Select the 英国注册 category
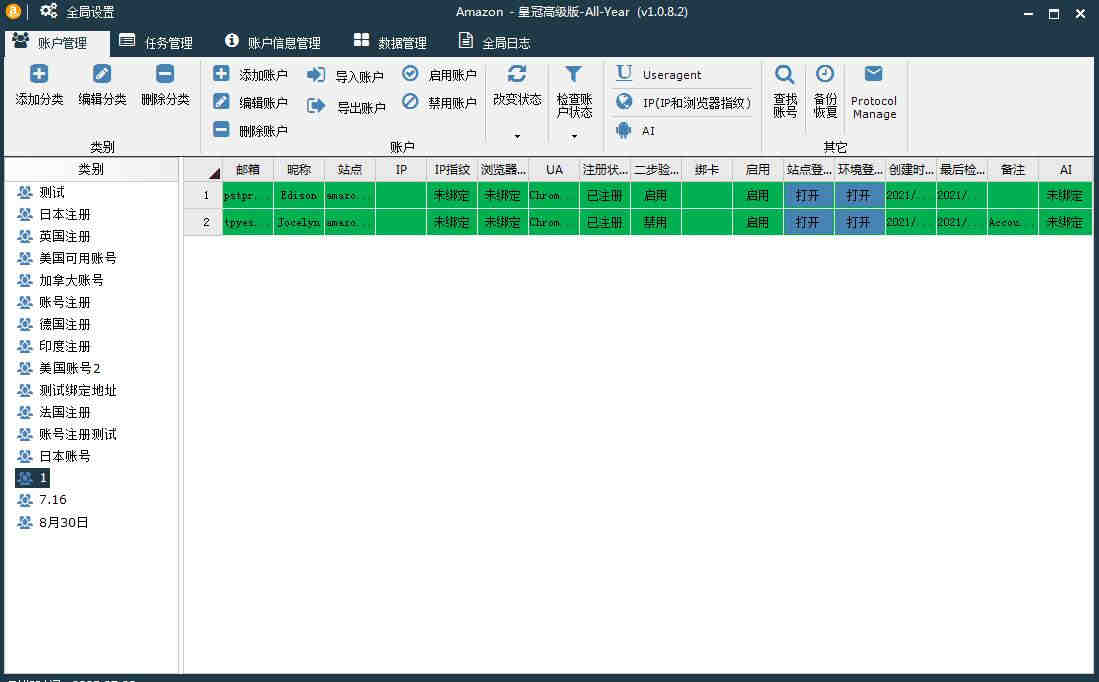The height and width of the screenshot is (682, 1099). click(54, 236)
